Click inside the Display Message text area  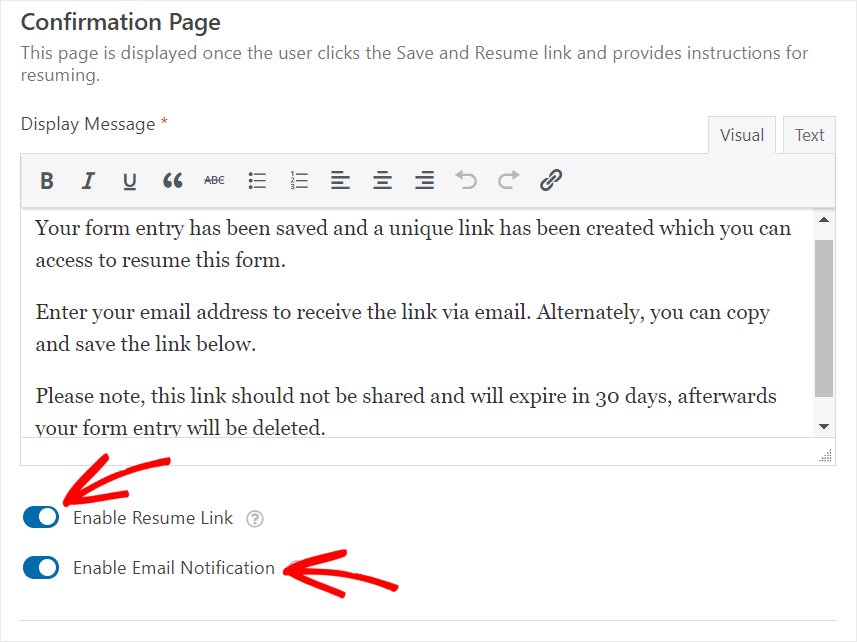coord(418,322)
